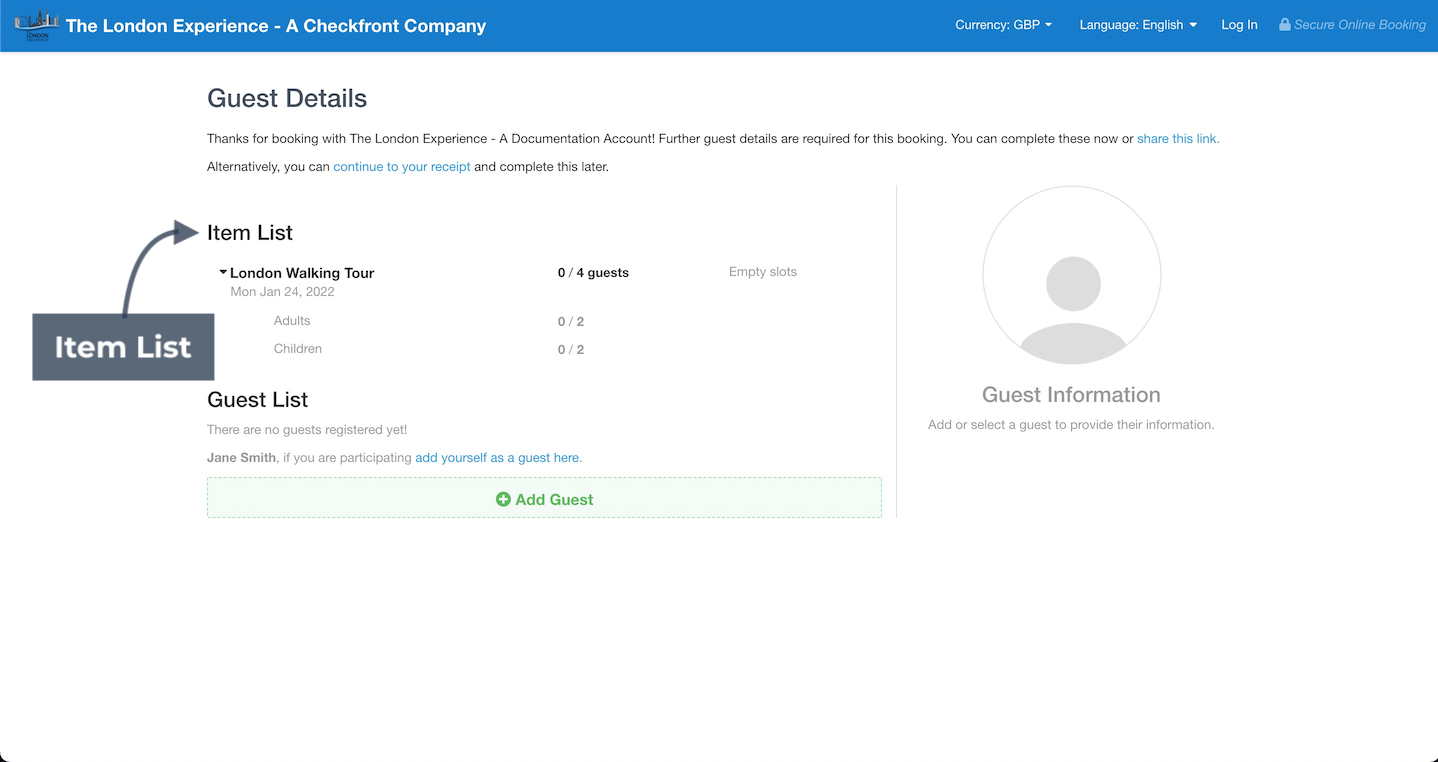Image resolution: width=1438 pixels, height=762 pixels.
Task: Click the Adults 0 / 2 count
Action: (571, 322)
